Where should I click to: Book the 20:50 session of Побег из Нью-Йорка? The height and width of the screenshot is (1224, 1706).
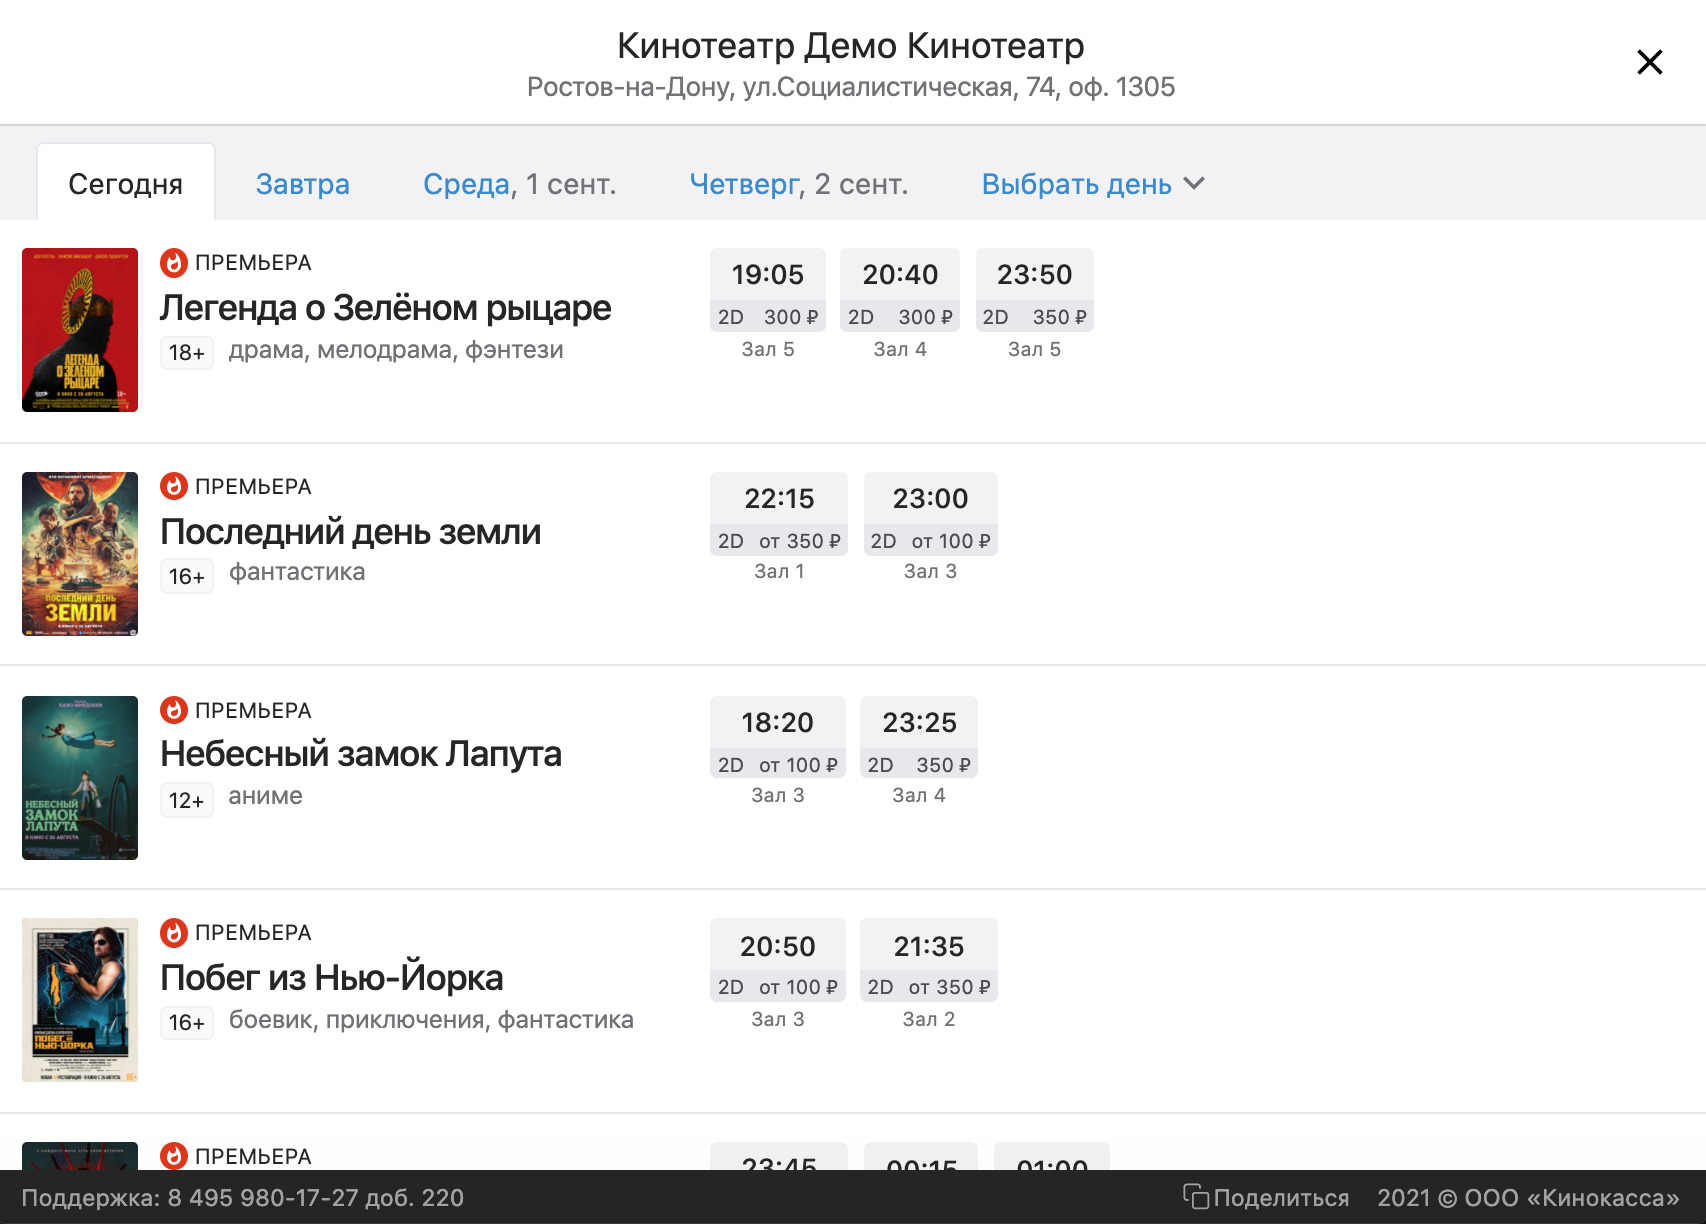click(x=778, y=960)
